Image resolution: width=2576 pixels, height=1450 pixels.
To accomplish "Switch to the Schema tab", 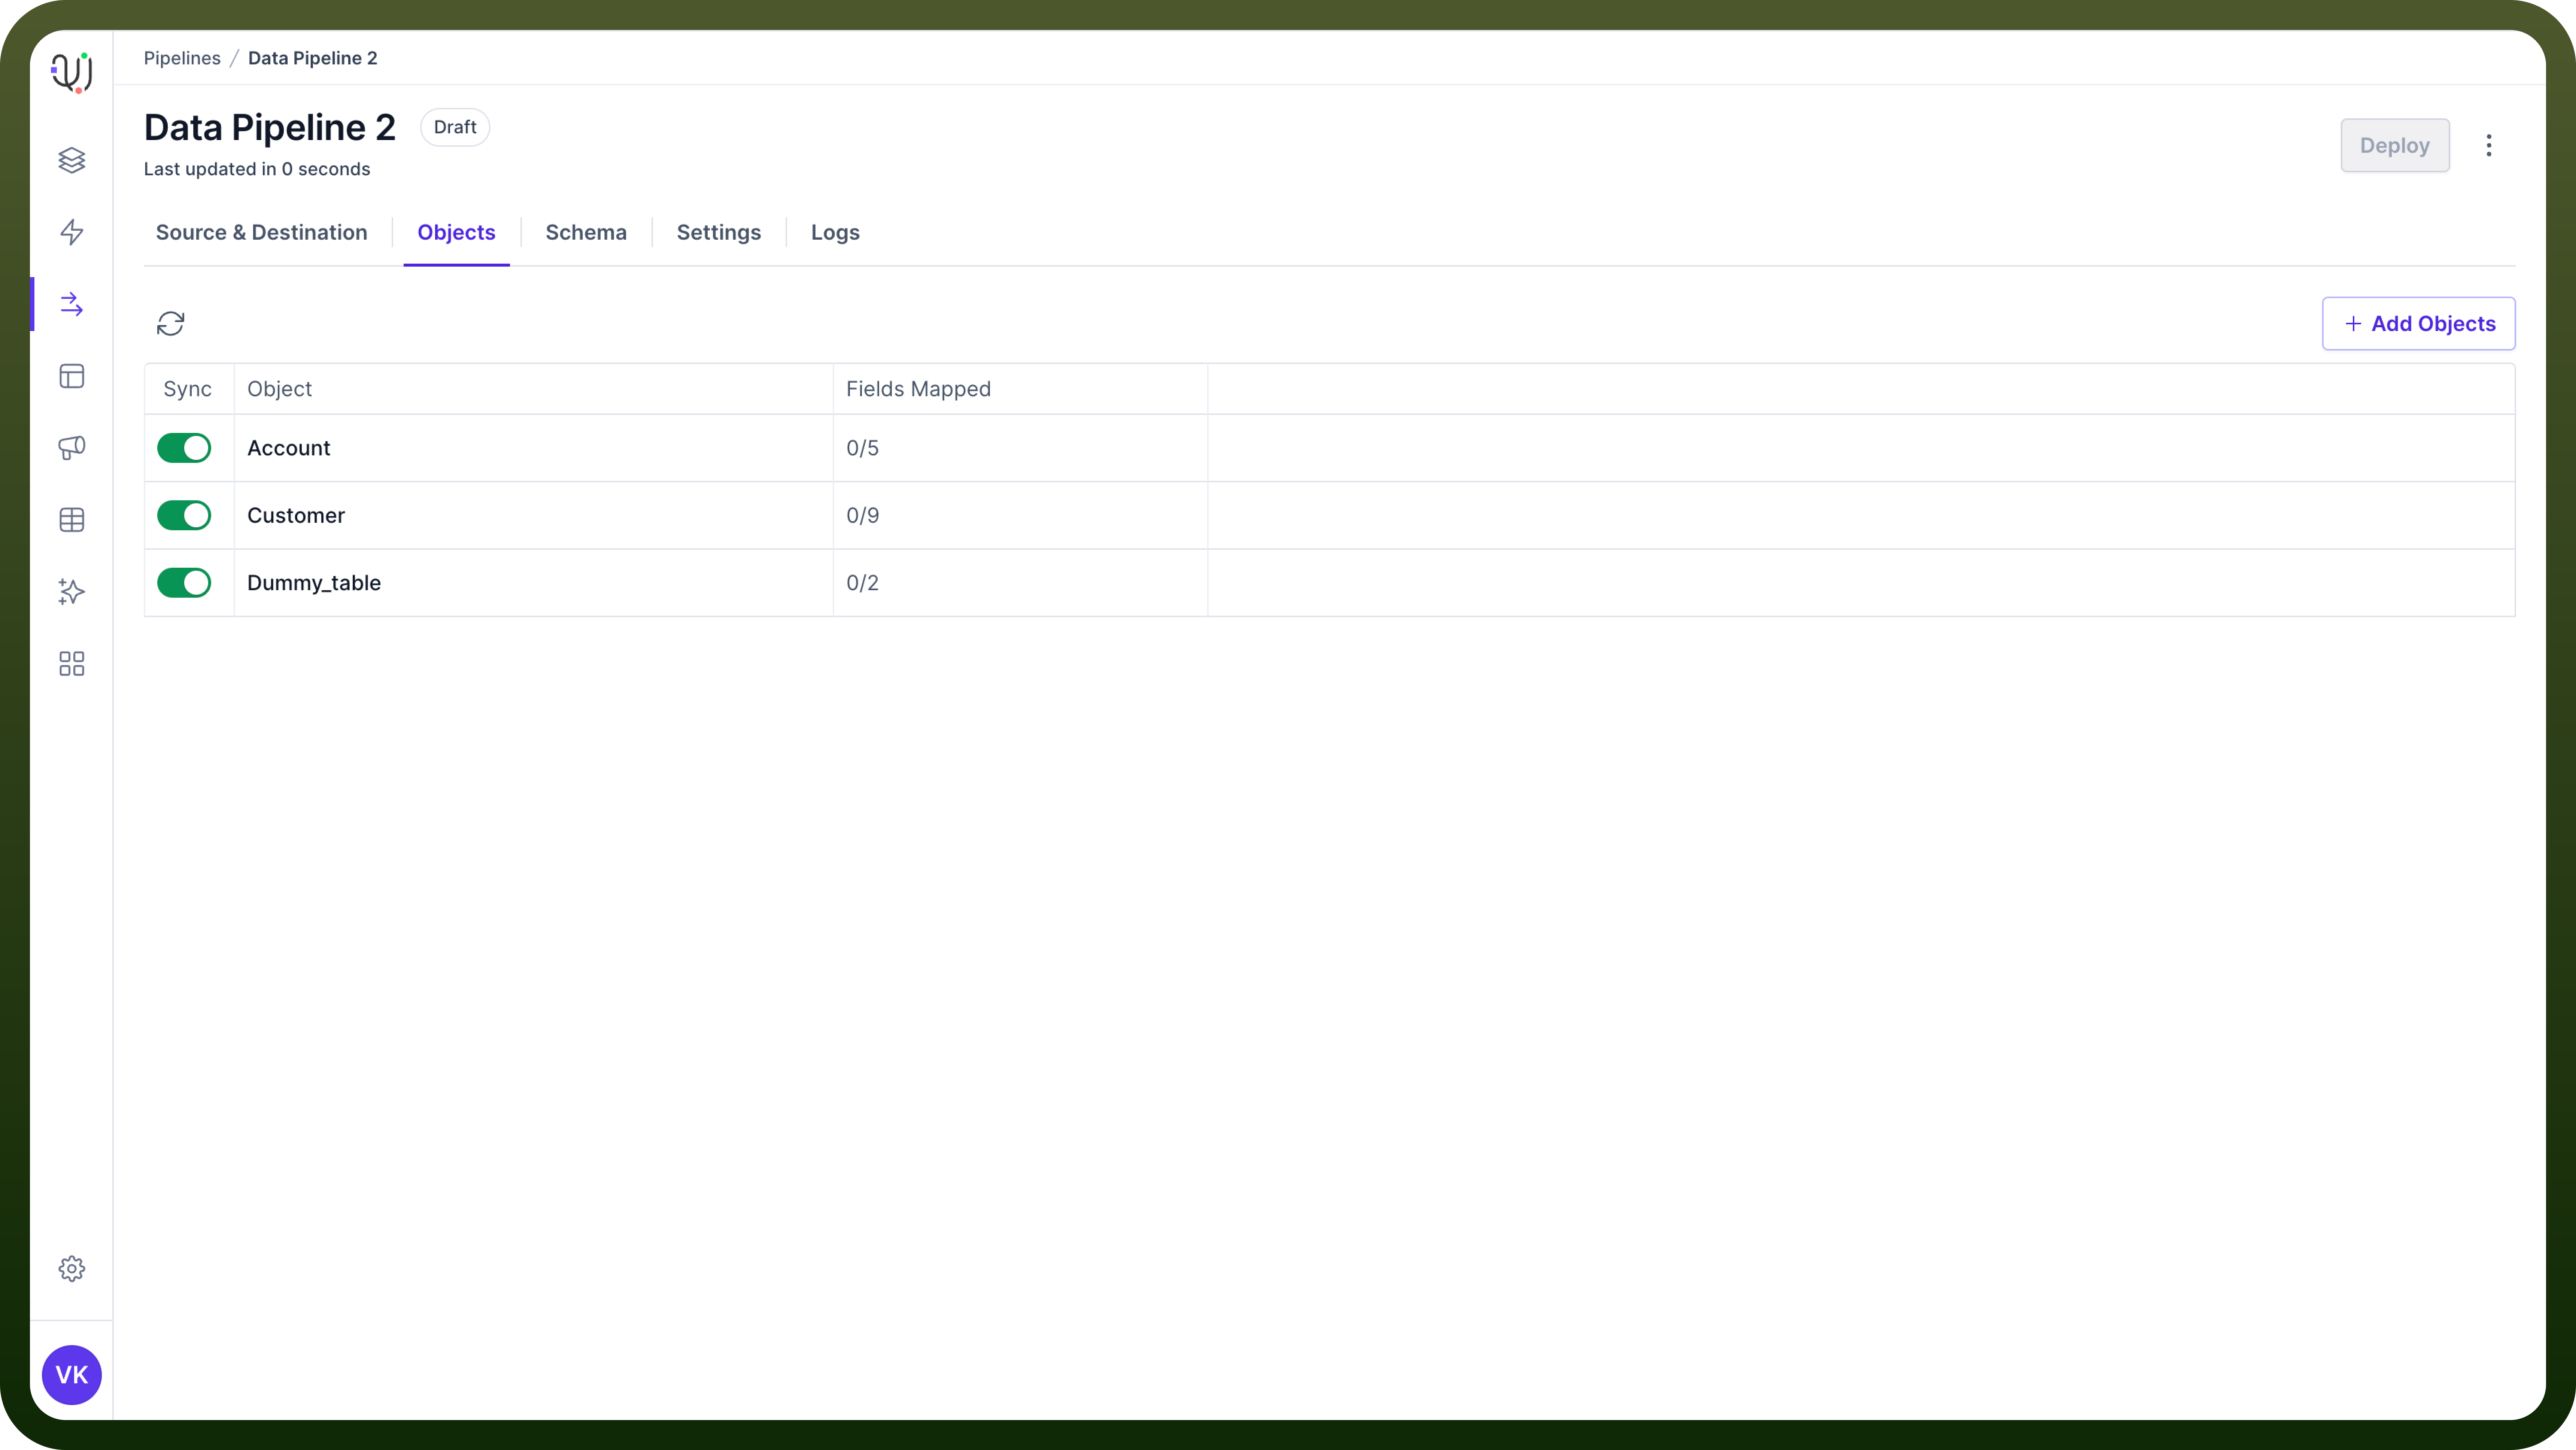I will click(x=586, y=232).
